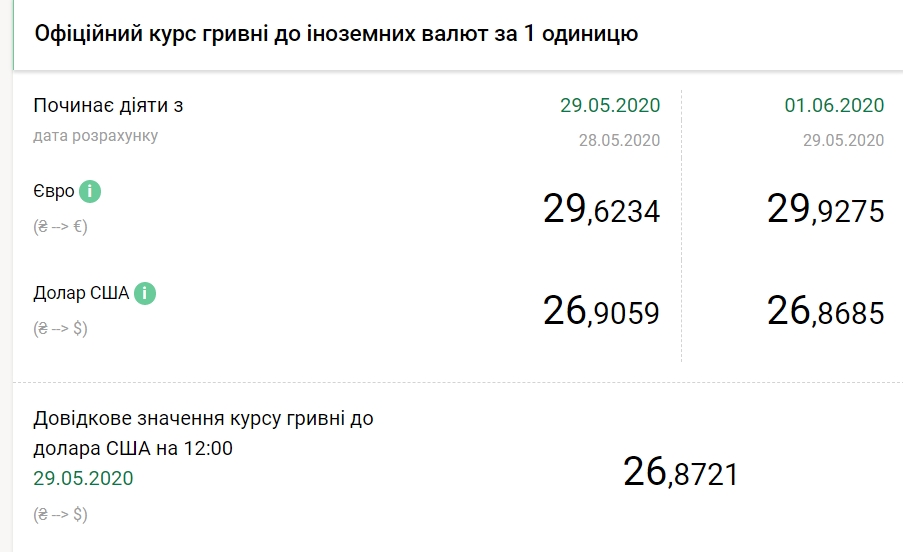903x552 pixels.
Task: Select the green 01.06.2020 effective date
Action: 834,106
